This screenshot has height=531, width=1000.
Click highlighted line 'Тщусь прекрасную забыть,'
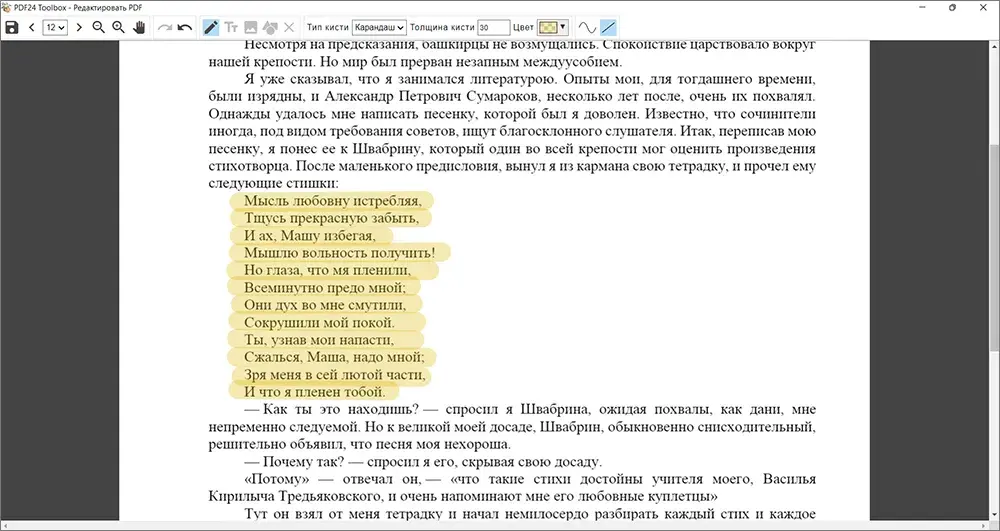pyautogui.click(x=332, y=218)
